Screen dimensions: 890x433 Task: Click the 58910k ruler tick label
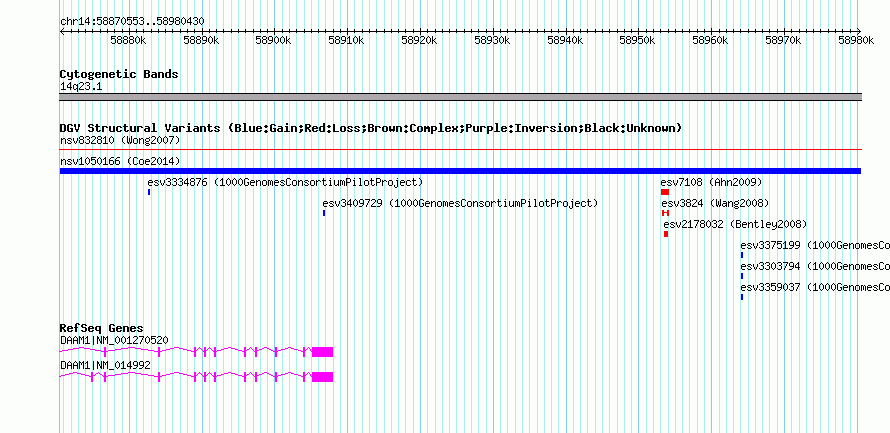[347, 40]
